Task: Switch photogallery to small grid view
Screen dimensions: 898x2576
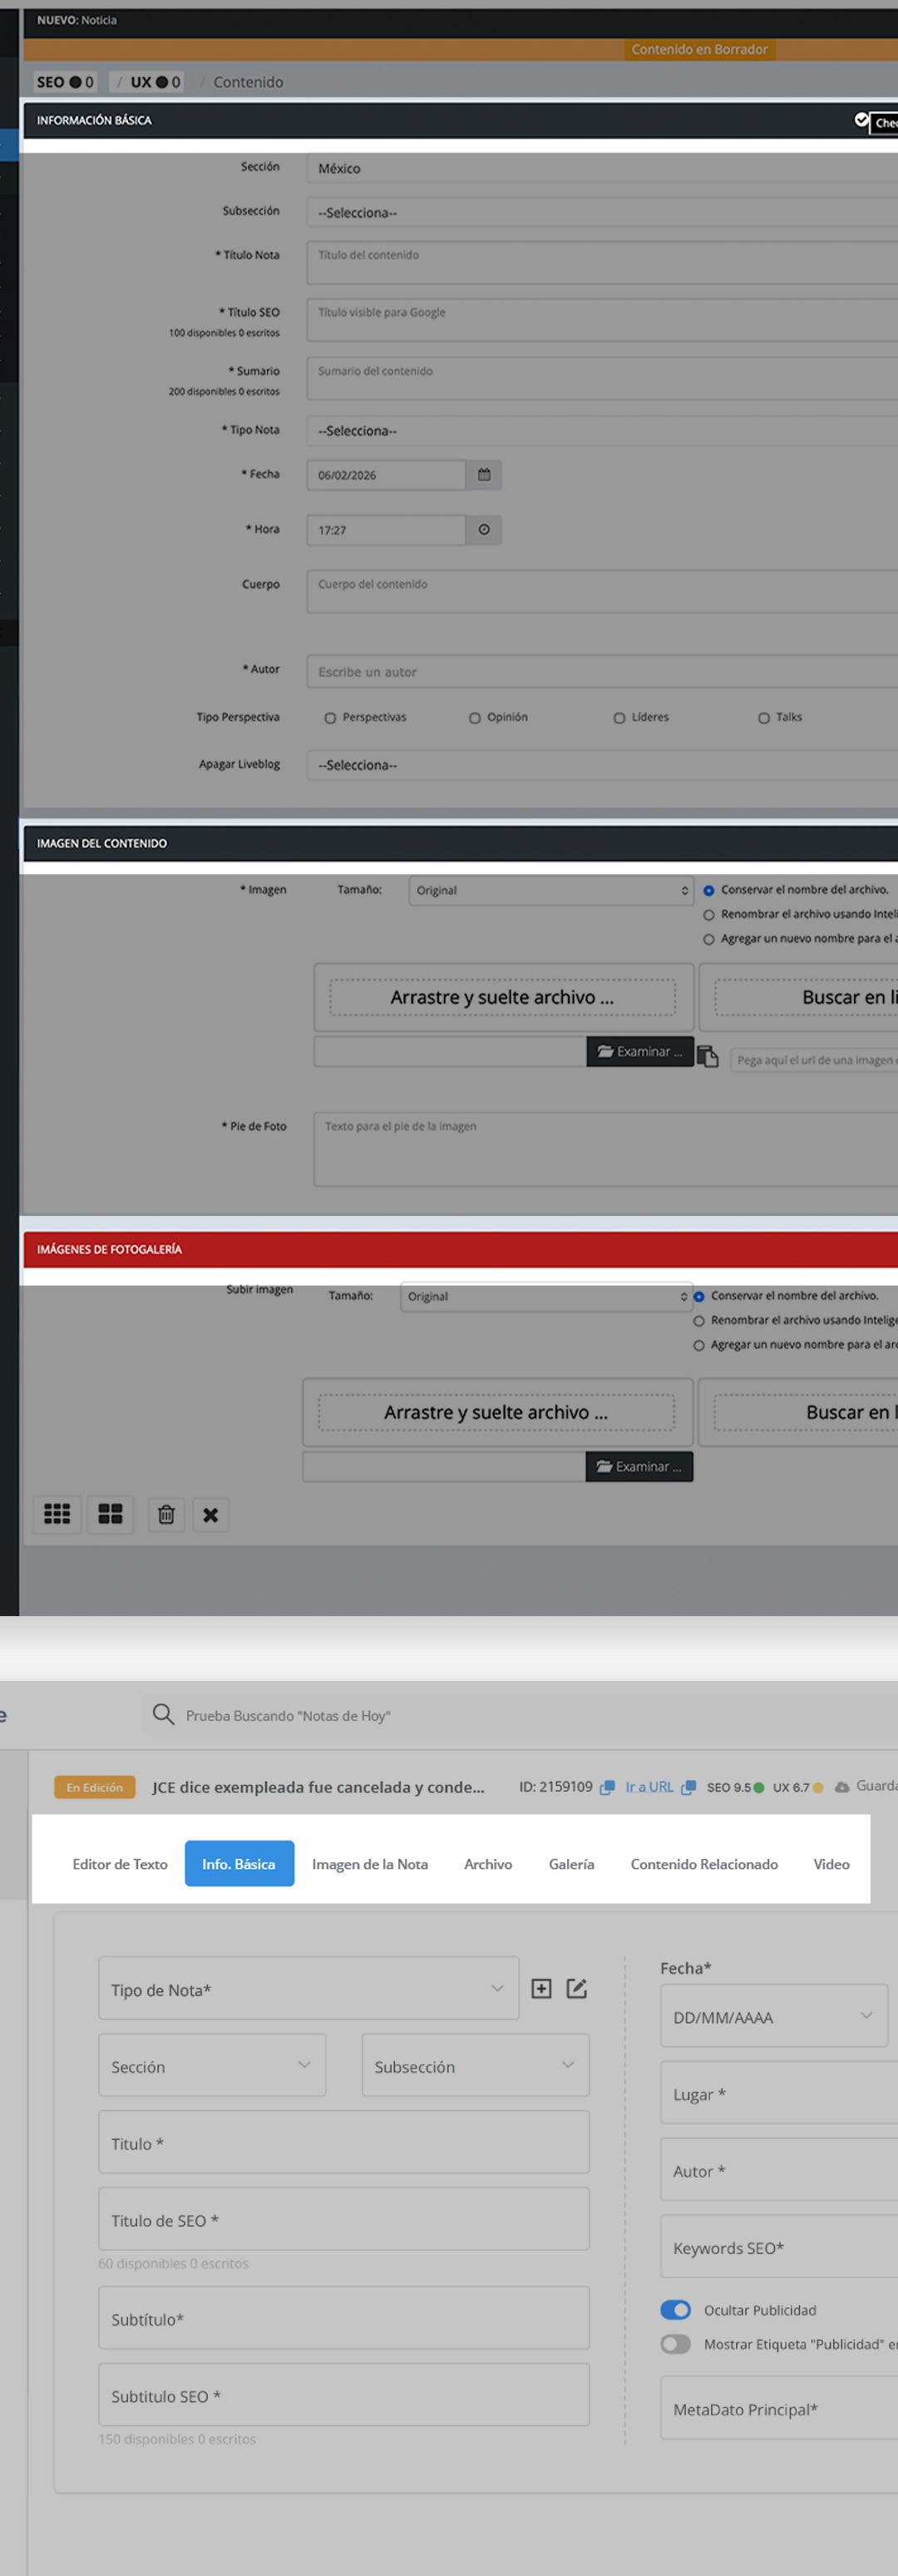Action: [x=57, y=1514]
